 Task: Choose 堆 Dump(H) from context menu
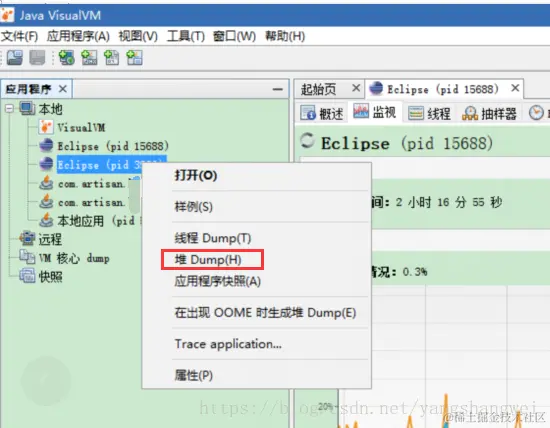[x=208, y=260]
